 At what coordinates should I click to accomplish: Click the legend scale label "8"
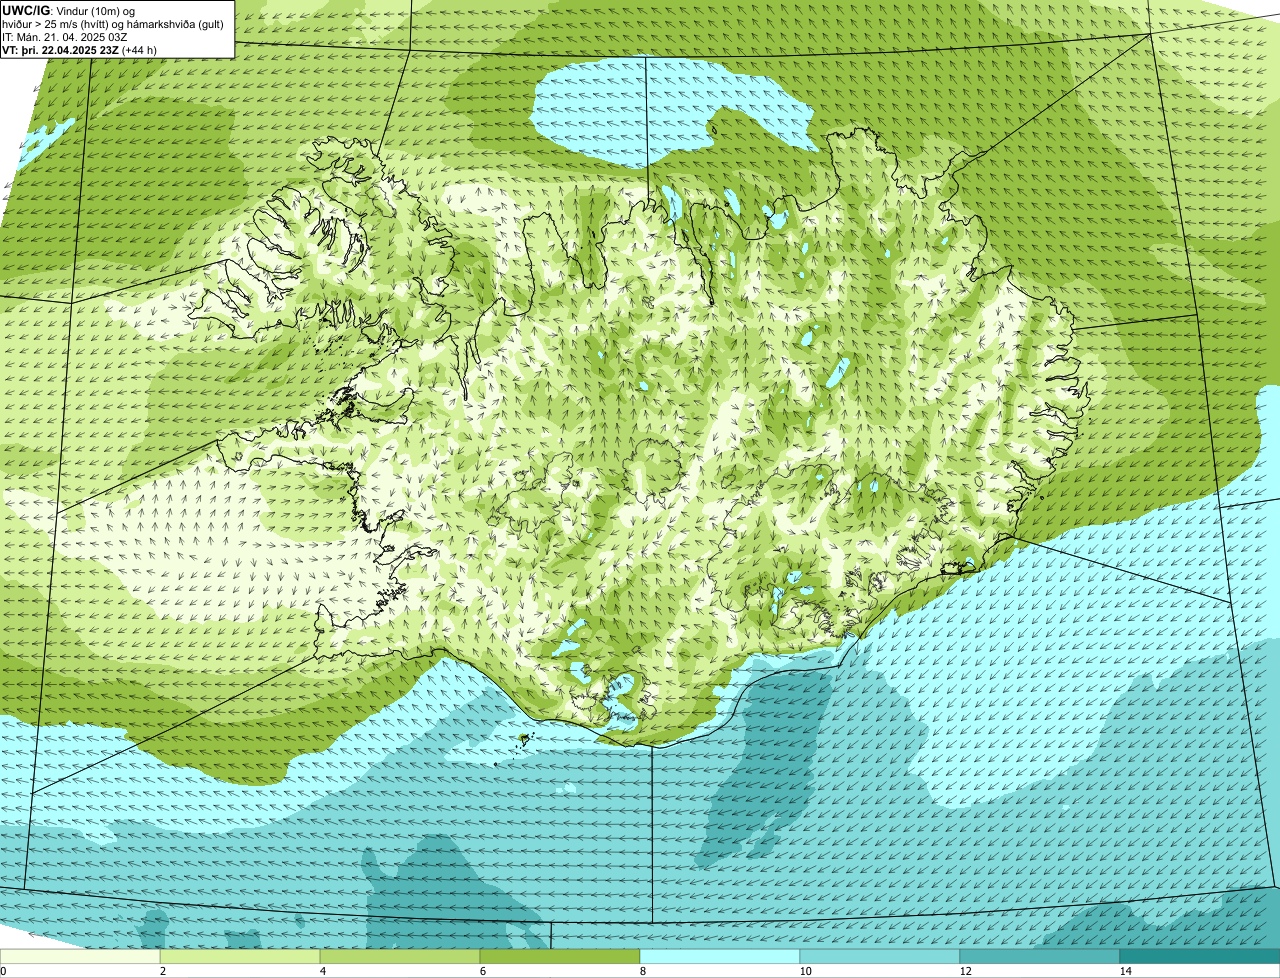pos(642,971)
